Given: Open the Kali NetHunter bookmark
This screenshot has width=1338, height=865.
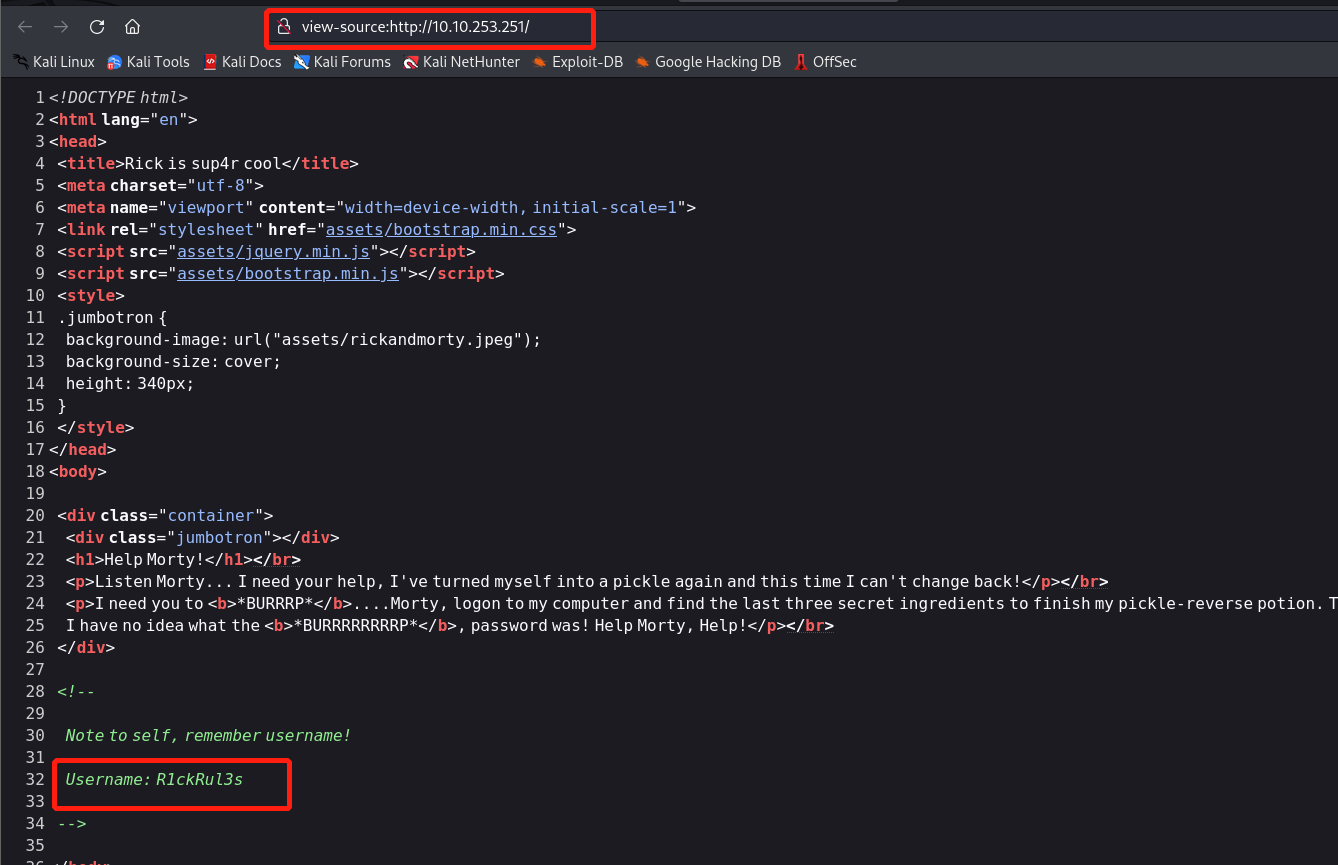Looking at the screenshot, I should (x=461, y=62).
